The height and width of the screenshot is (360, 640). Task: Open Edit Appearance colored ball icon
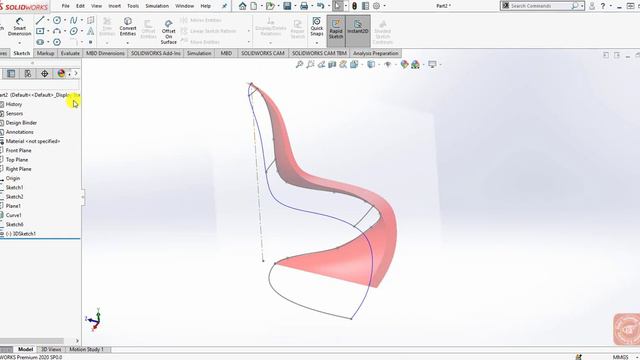pos(404,64)
